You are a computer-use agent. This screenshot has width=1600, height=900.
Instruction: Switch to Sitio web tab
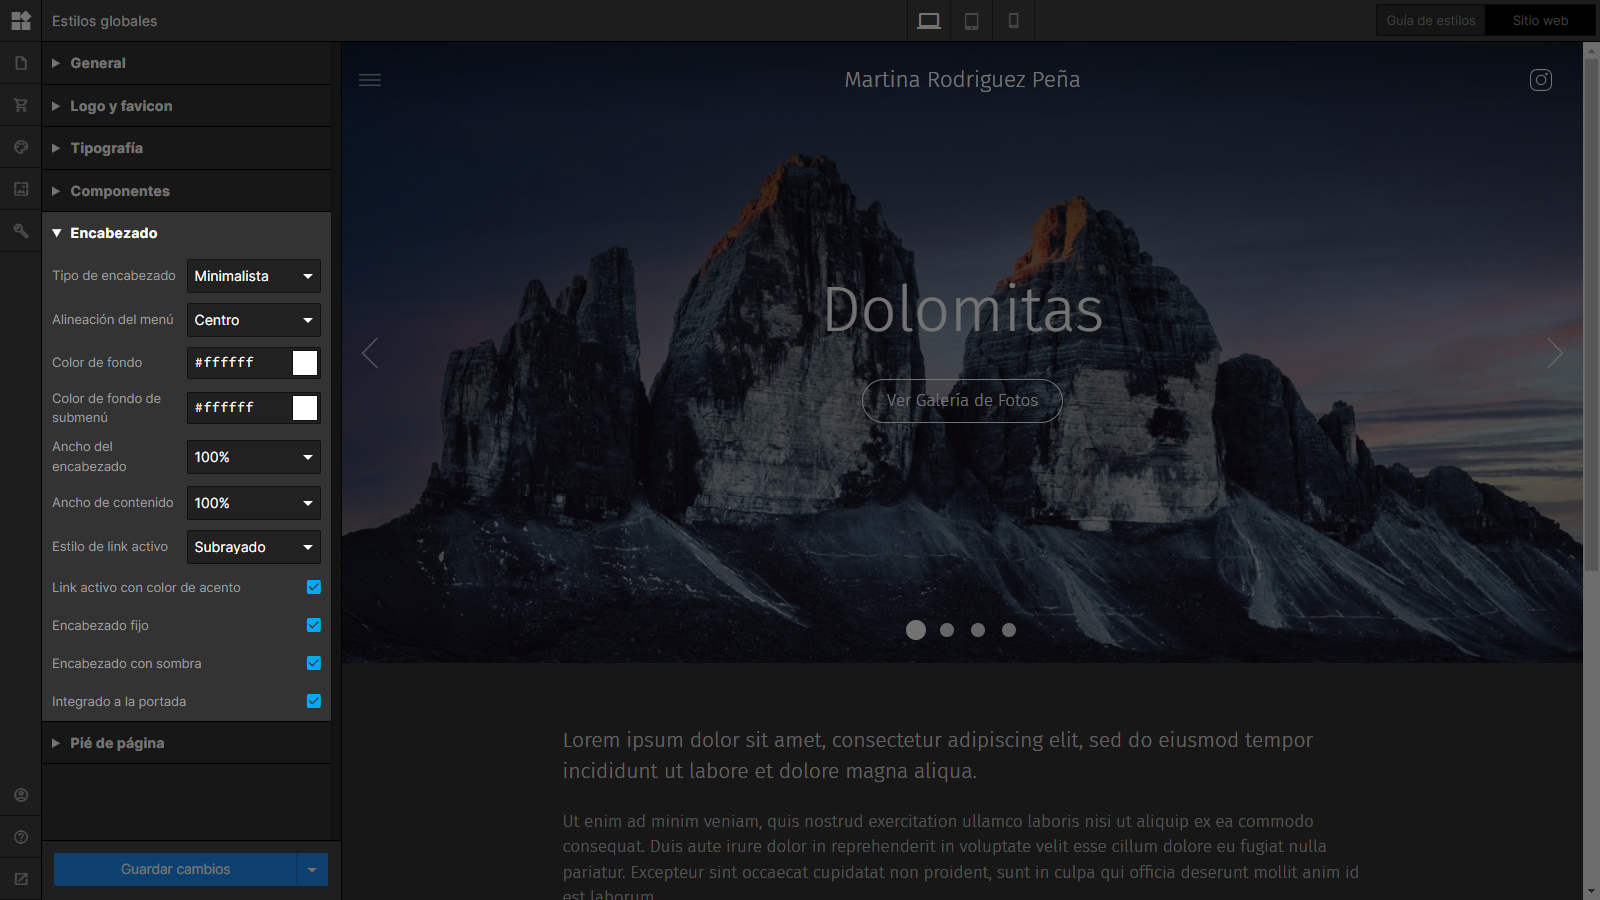[1540, 21]
